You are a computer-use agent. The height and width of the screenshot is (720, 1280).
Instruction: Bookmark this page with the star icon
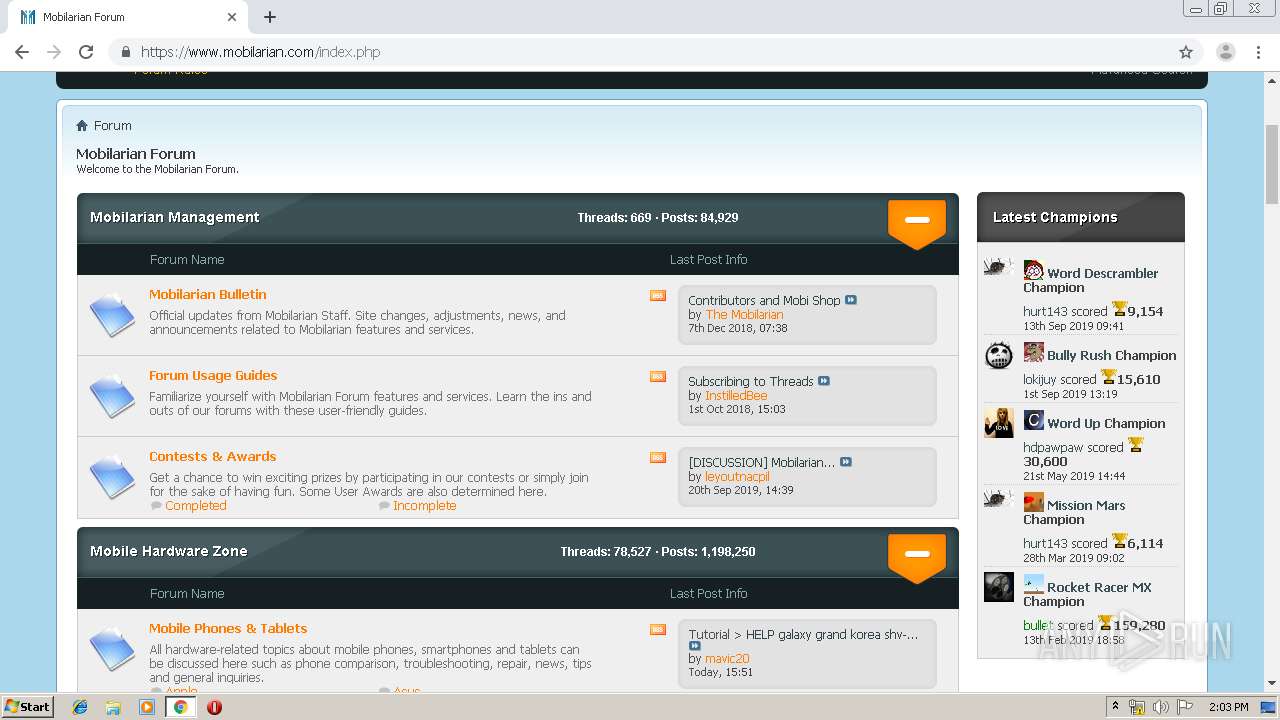tap(1186, 52)
